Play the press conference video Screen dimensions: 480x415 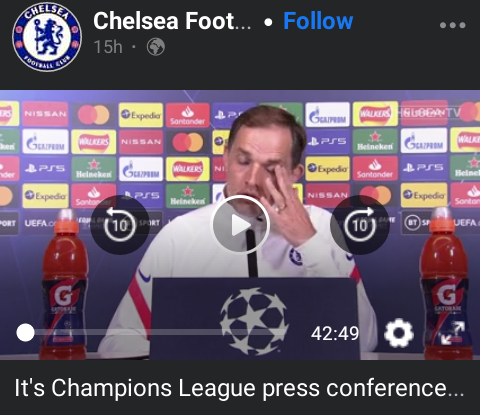240,225
